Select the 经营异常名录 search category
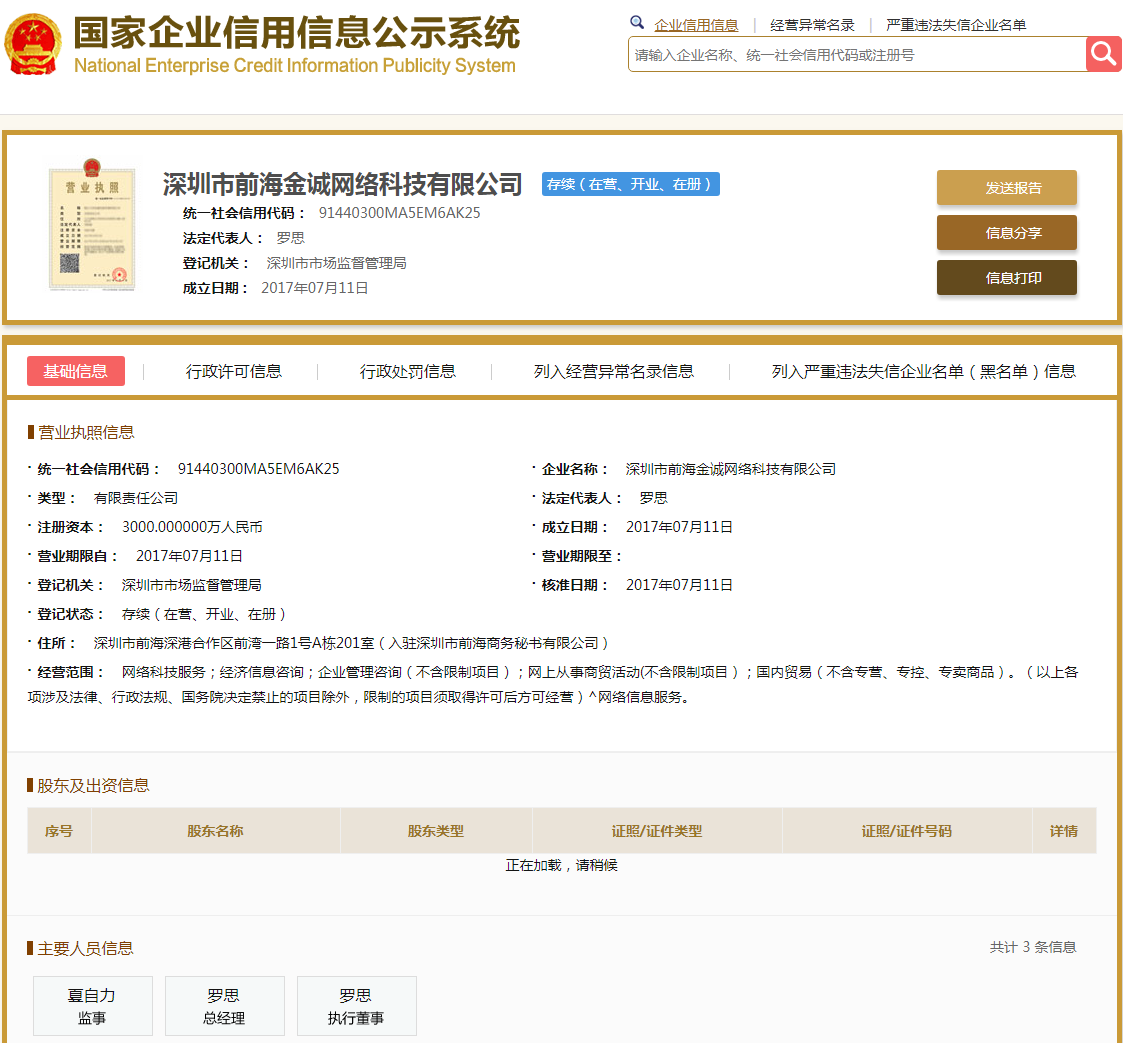1123x1043 pixels. point(812,25)
